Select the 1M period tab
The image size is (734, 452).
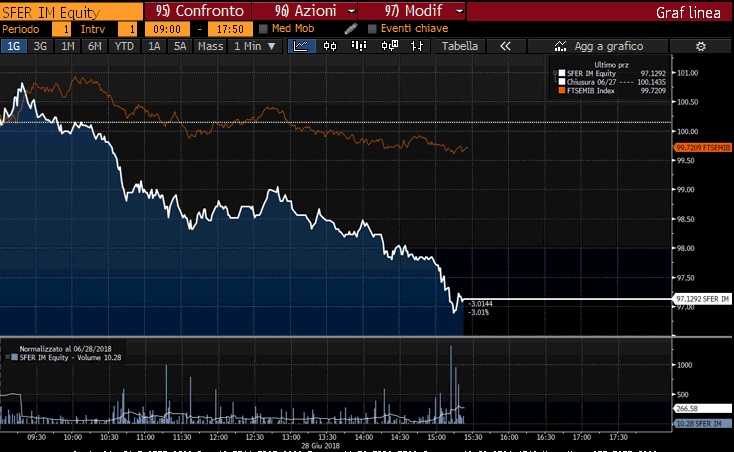(68, 46)
